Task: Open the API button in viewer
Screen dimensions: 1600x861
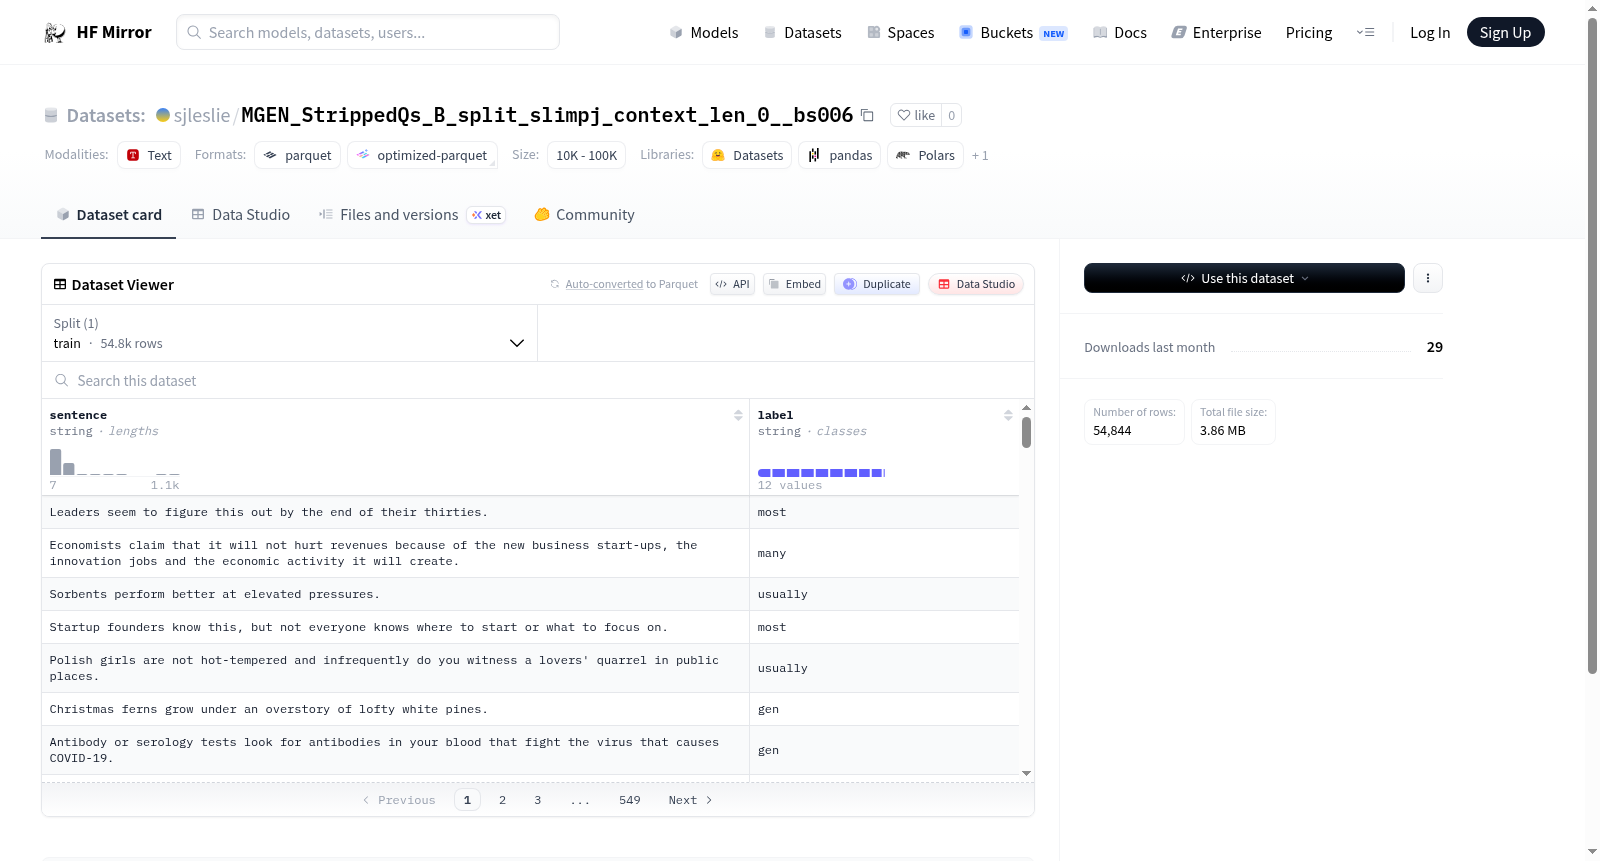Action: pos(732,284)
